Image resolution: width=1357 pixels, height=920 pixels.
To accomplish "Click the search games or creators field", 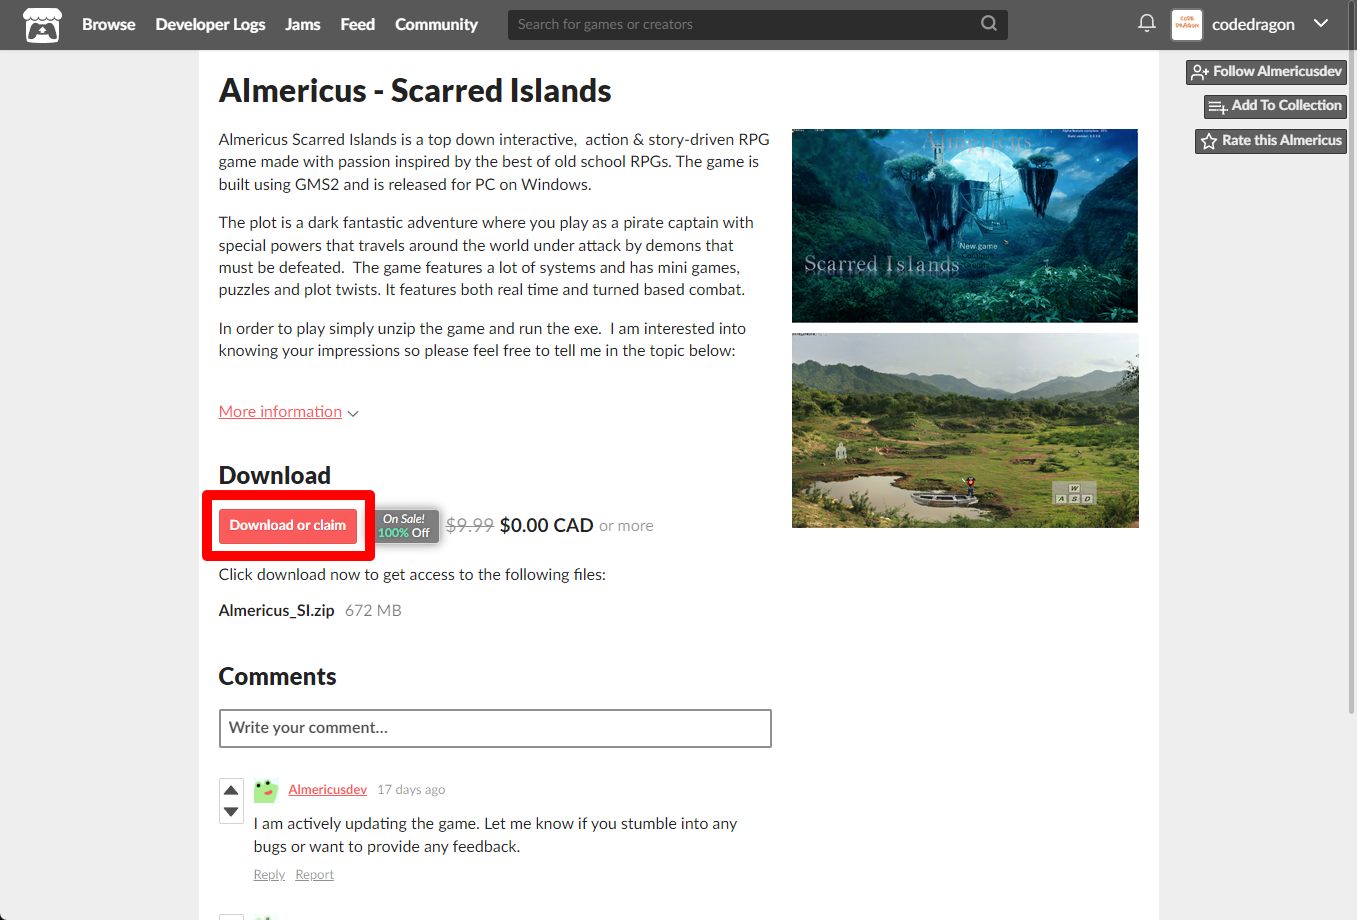I will [x=757, y=24].
